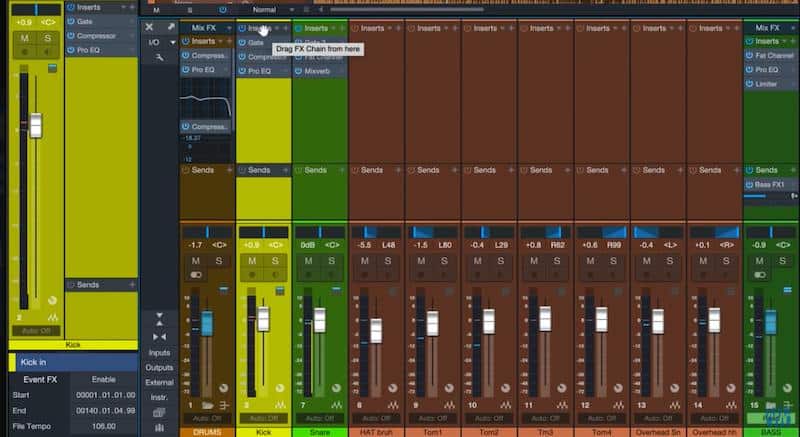Viewport: 800px width, 437px height.
Task: Detach the mixer using the arrow icon
Action: pos(171,27)
